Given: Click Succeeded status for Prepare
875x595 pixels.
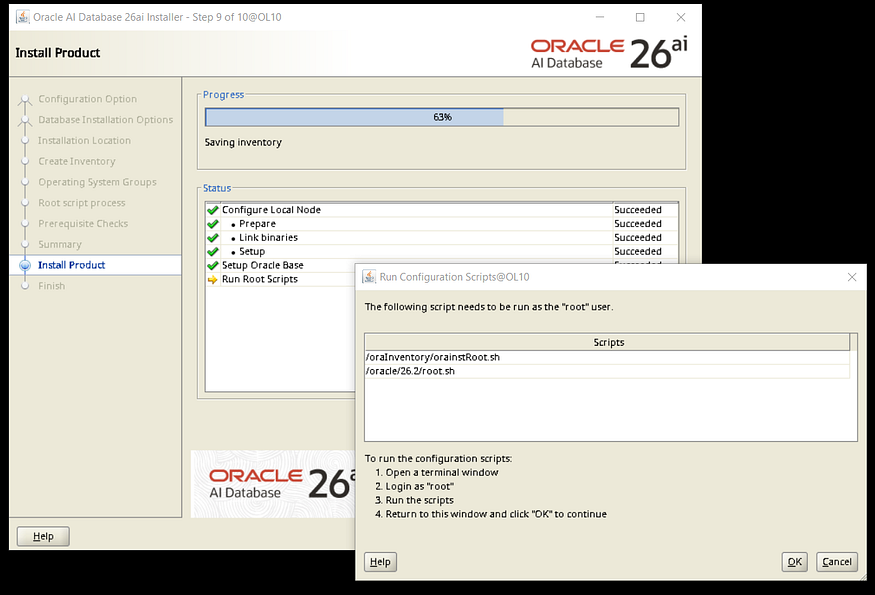Looking at the screenshot, I should tap(638, 224).
